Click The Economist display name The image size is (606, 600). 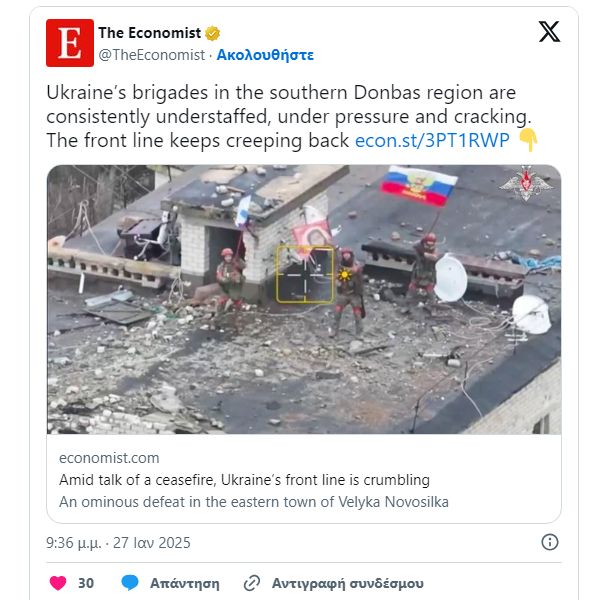(150, 33)
